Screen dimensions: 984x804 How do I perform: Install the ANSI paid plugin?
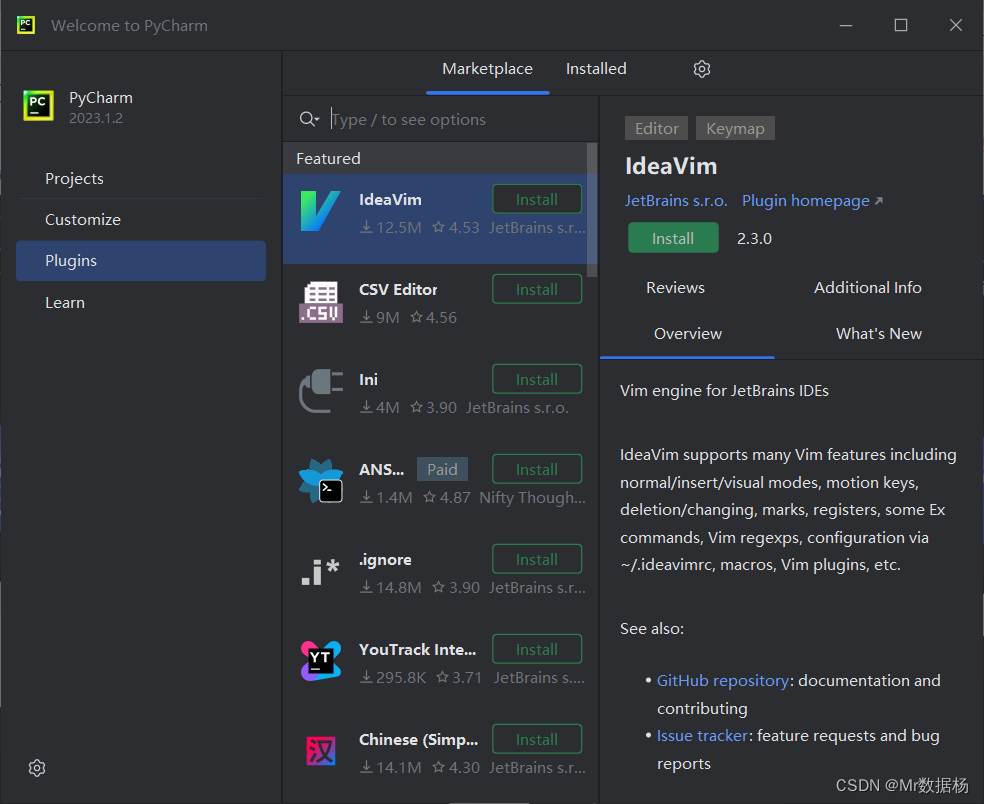click(x=537, y=469)
